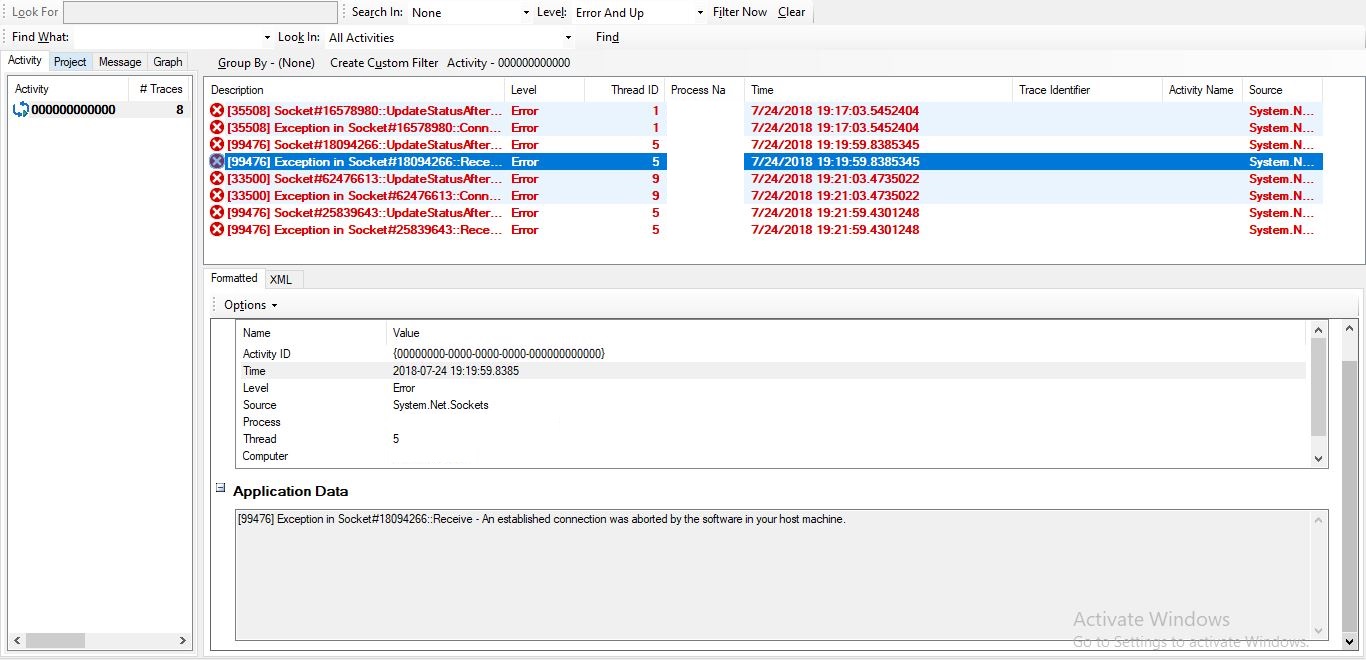Viewport: 1366px width, 660px height.
Task: Select the Level Error property row
Action: click(771, 388)
